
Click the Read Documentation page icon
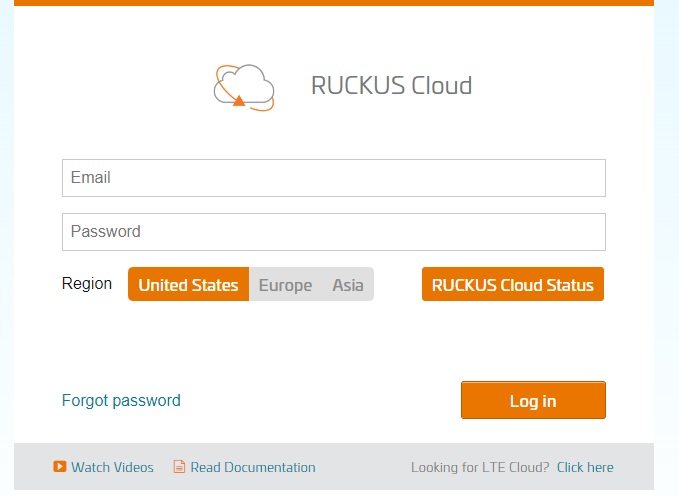179,467
